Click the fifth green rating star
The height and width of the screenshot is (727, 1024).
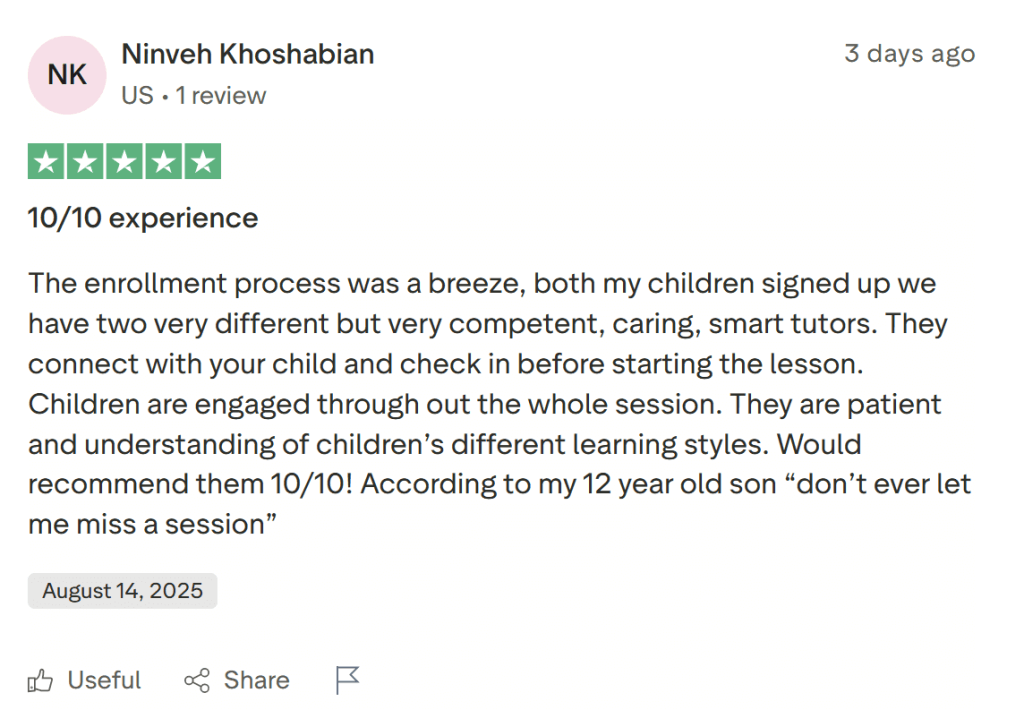click(x=202, y=162)
